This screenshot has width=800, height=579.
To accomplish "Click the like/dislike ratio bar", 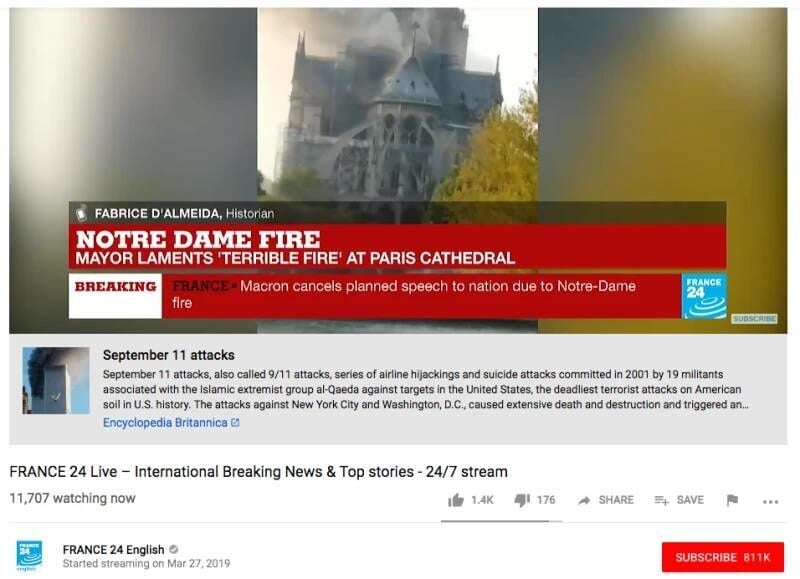I will [502, 521].
